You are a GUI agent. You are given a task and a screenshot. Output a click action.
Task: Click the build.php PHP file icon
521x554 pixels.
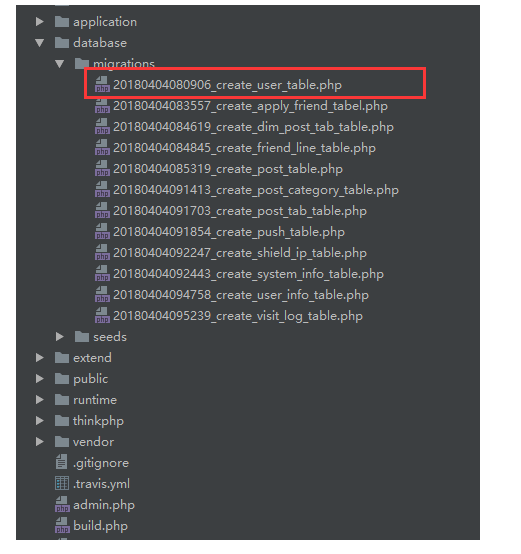point(62,525)
